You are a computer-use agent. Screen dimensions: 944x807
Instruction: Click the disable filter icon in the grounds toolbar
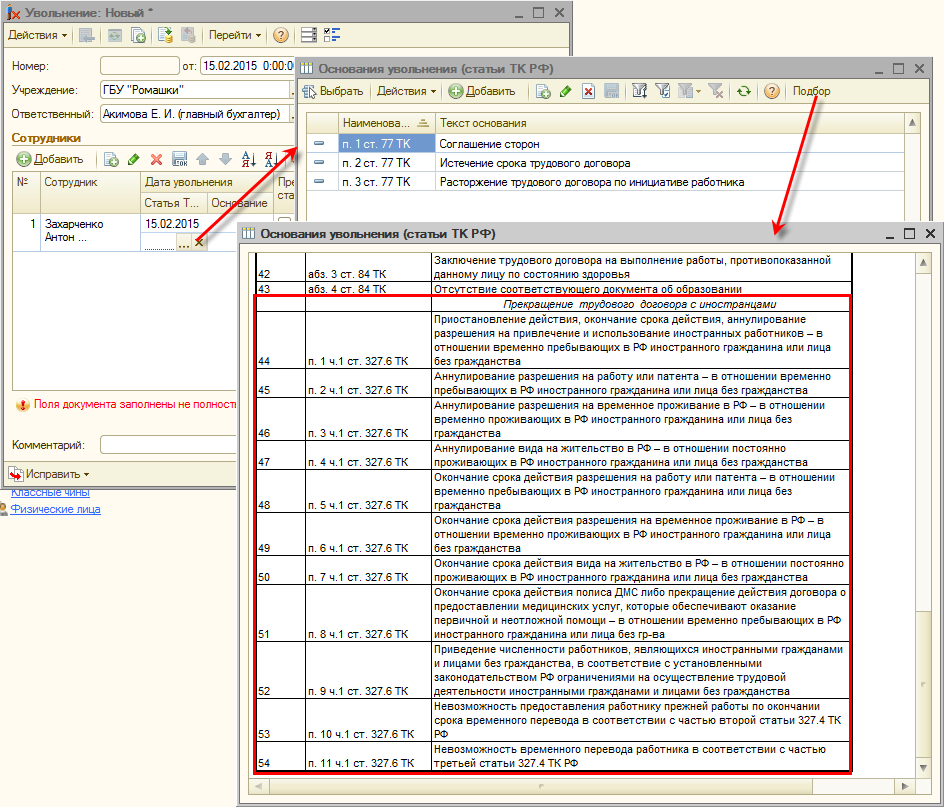[716, 91]
